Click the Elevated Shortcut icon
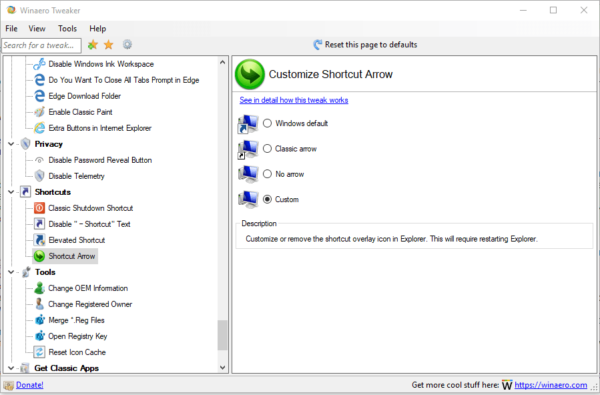 pyautogui.click(x=39, y=240)
